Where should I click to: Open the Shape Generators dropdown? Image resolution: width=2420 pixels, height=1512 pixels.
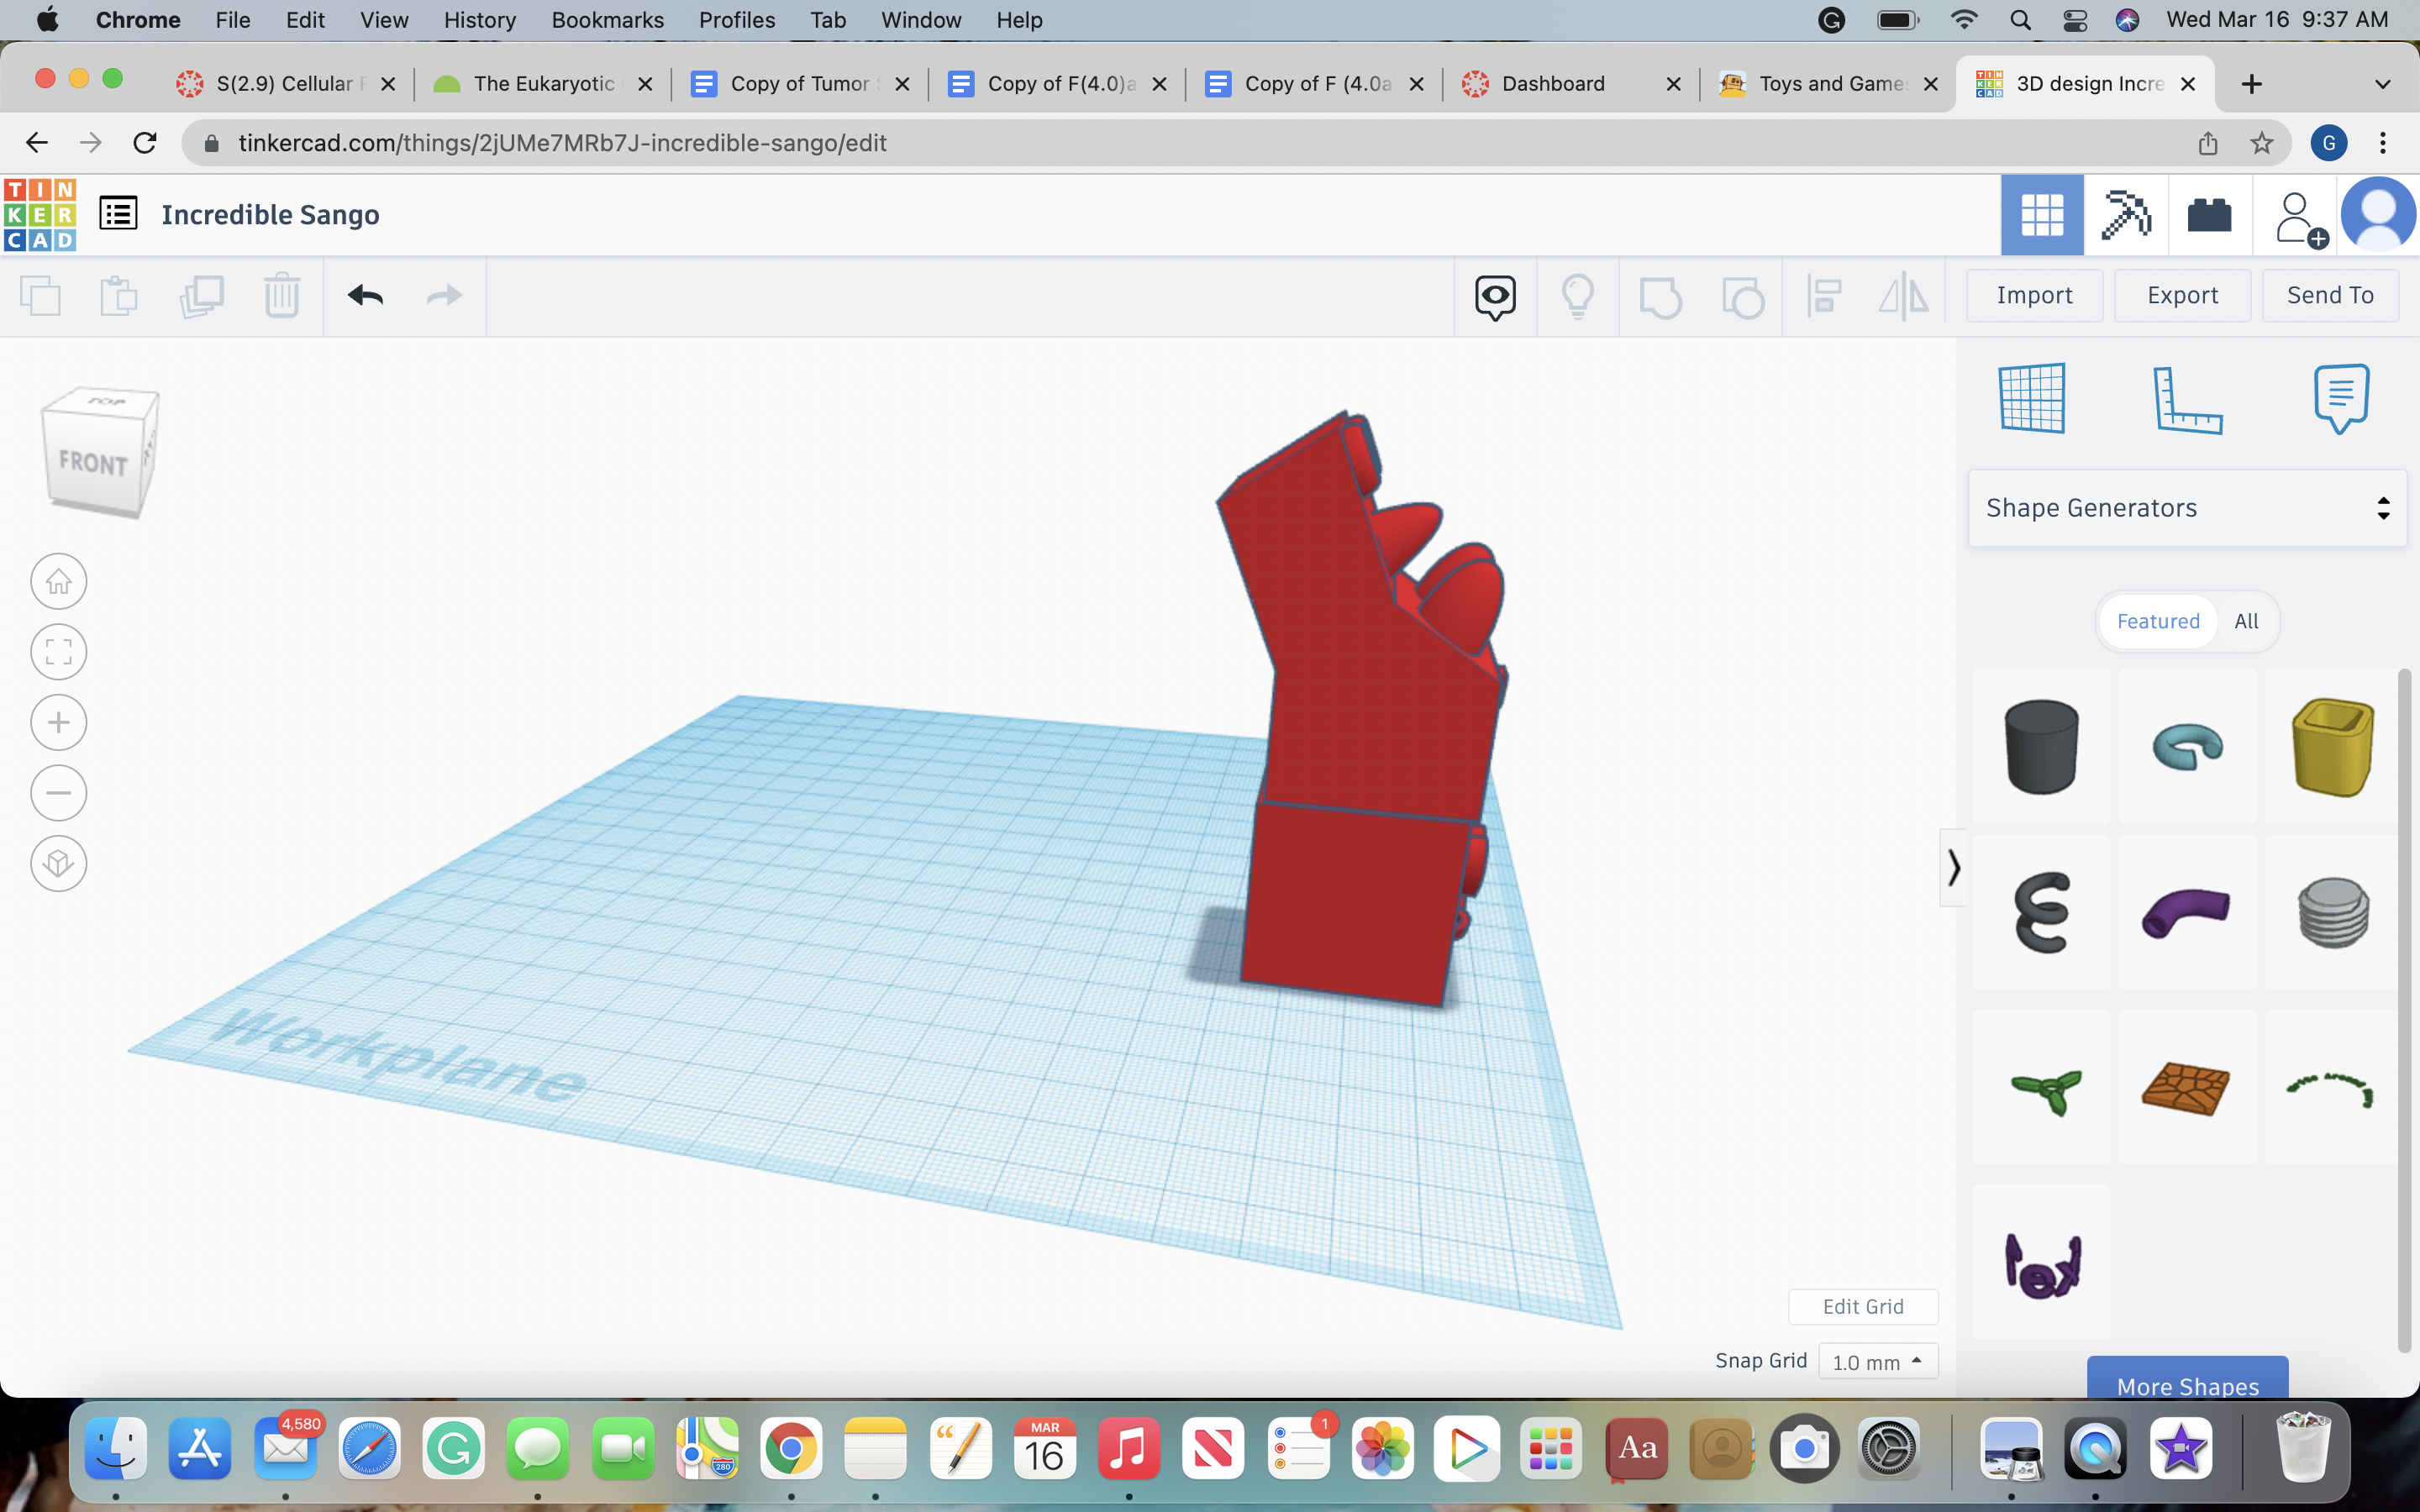(x=2186, y=507)
